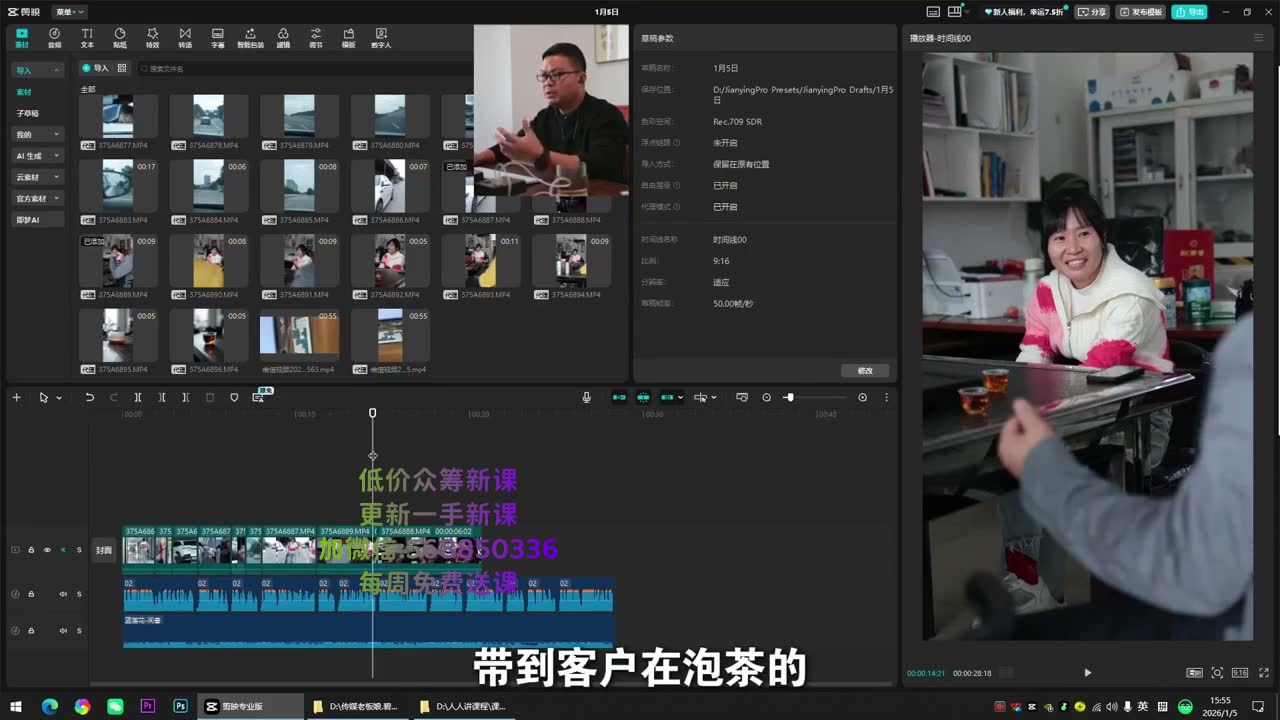Expand the 官方素材 sidebar section
The height and width of the screenshot is (720, 1280).
[x=37, y=198]
